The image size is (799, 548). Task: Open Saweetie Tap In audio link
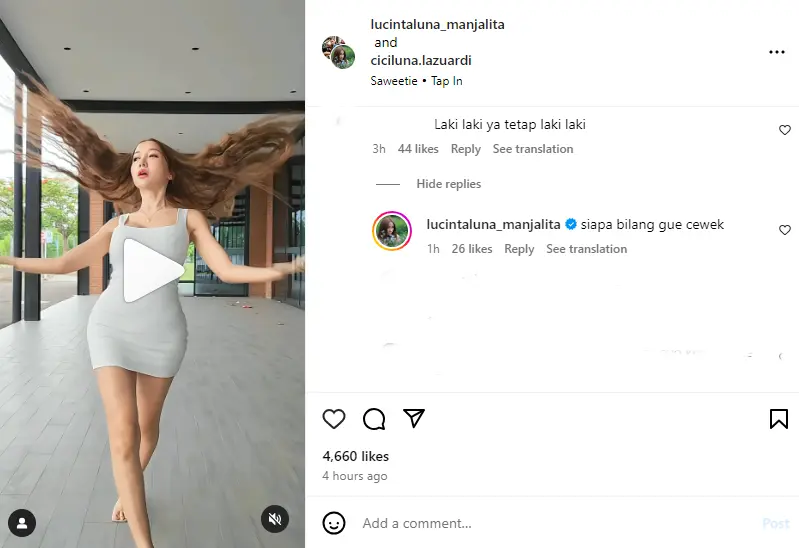(416, 81)
